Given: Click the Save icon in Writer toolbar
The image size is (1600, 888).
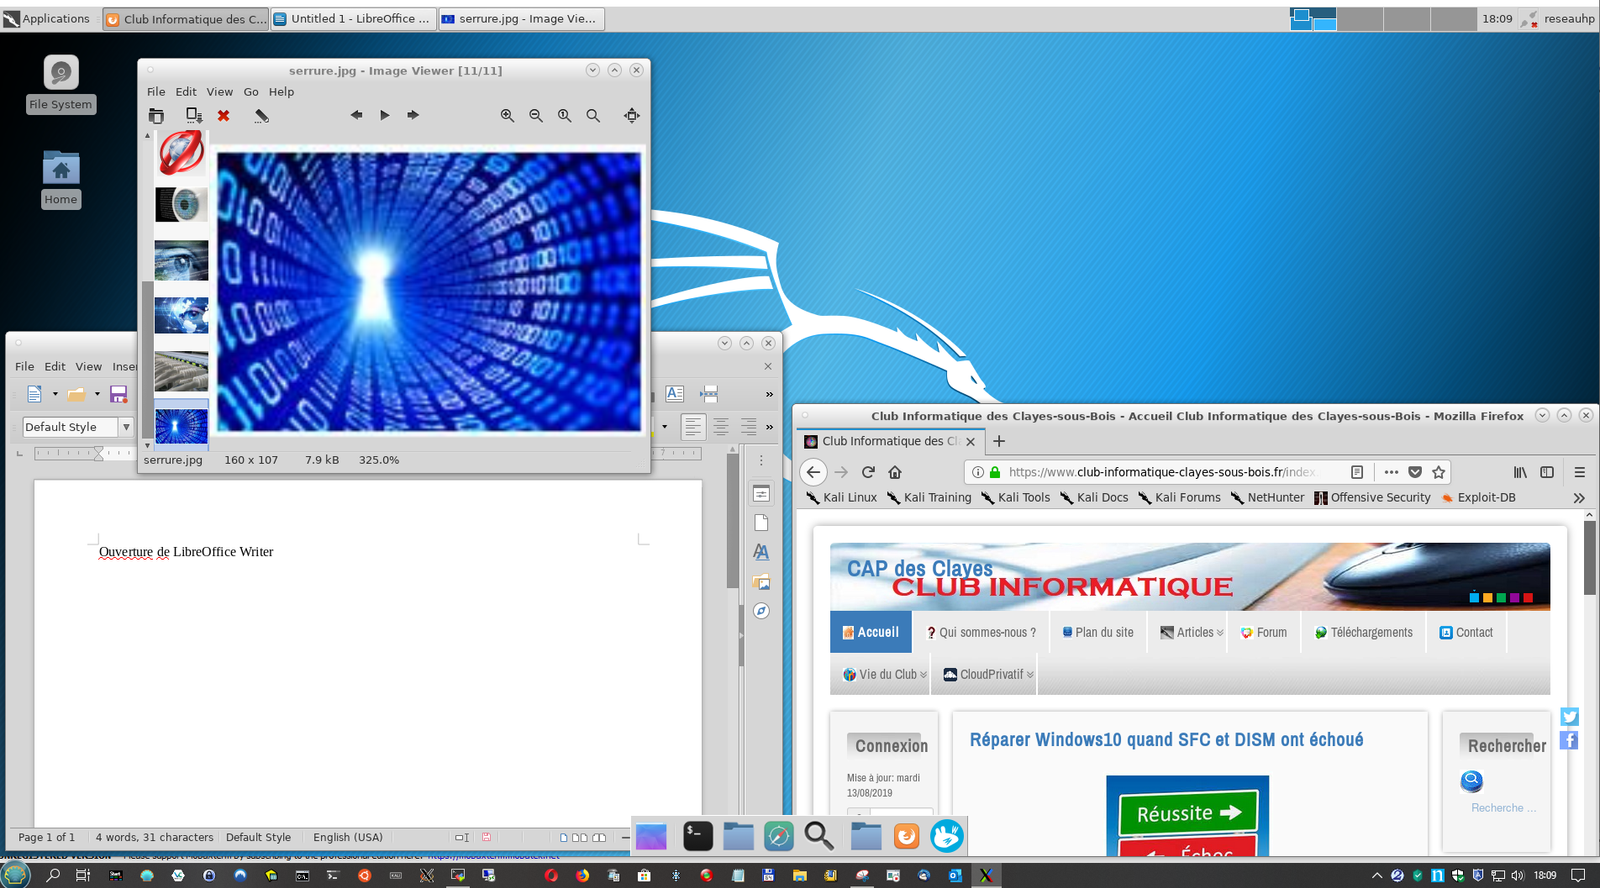Looking at the screenshot, I should 118,394.
